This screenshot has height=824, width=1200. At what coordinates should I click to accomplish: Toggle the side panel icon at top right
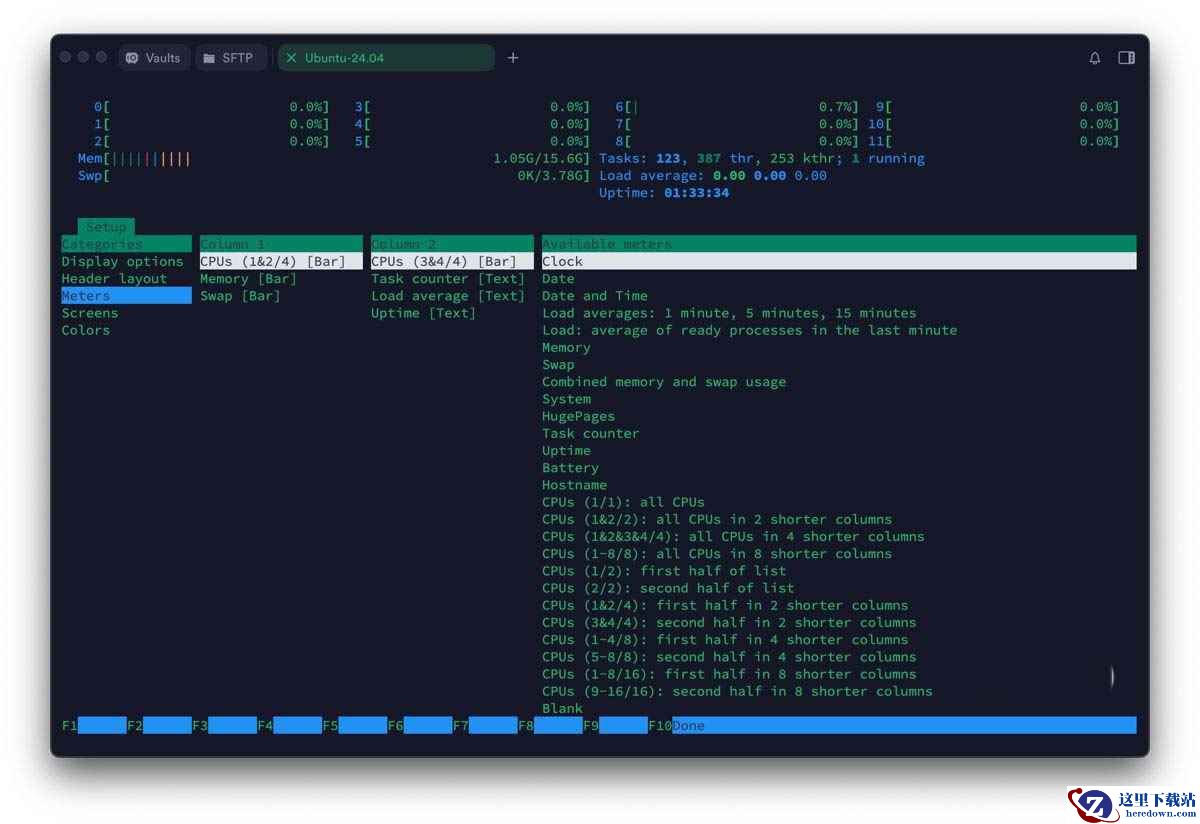[x=1126, y=58]
